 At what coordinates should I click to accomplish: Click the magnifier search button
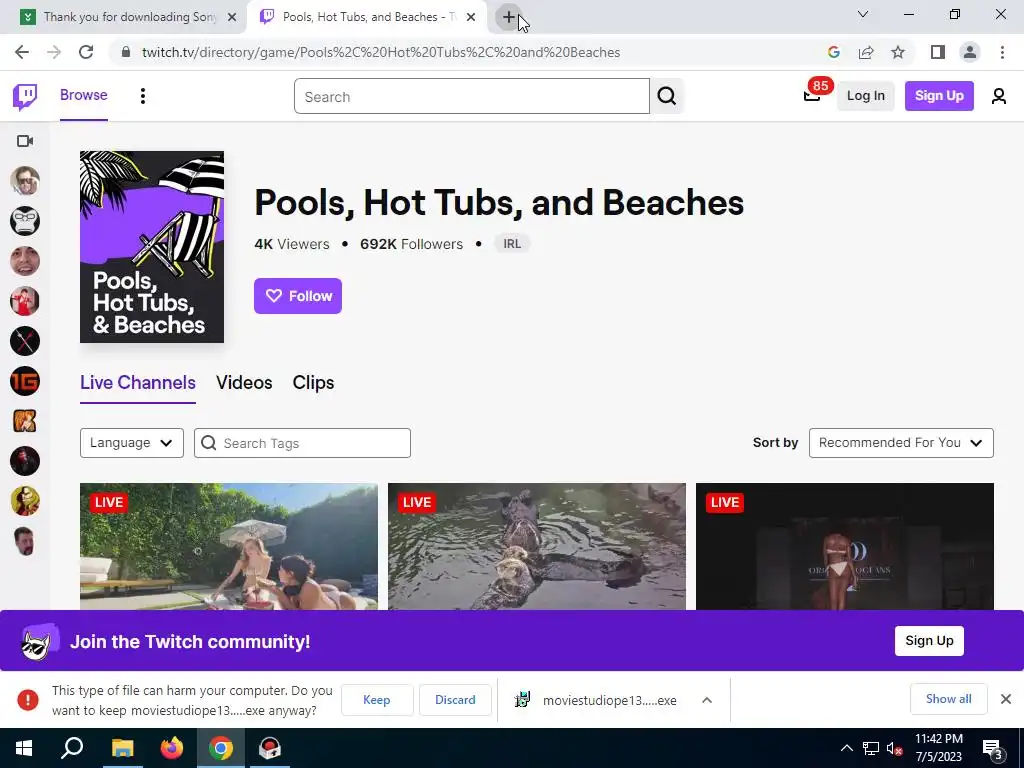(x=667, y=96)
